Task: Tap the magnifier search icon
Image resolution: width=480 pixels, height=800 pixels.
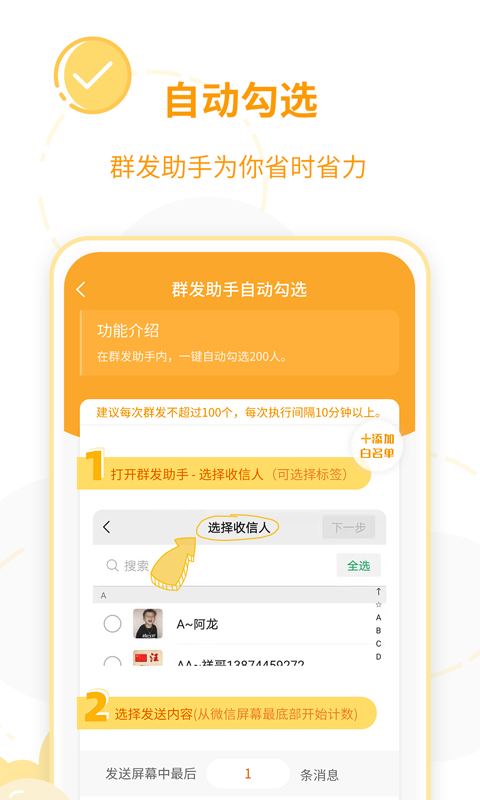Action: 112,565
